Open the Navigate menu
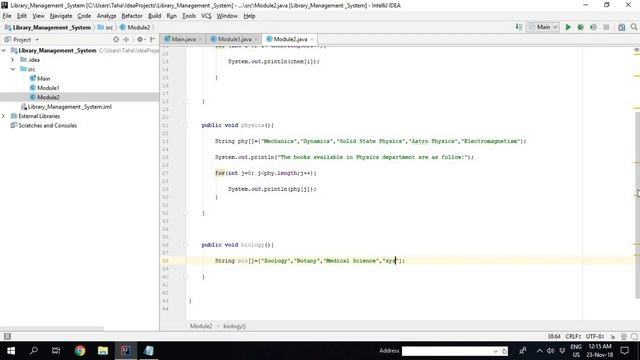 61,16
